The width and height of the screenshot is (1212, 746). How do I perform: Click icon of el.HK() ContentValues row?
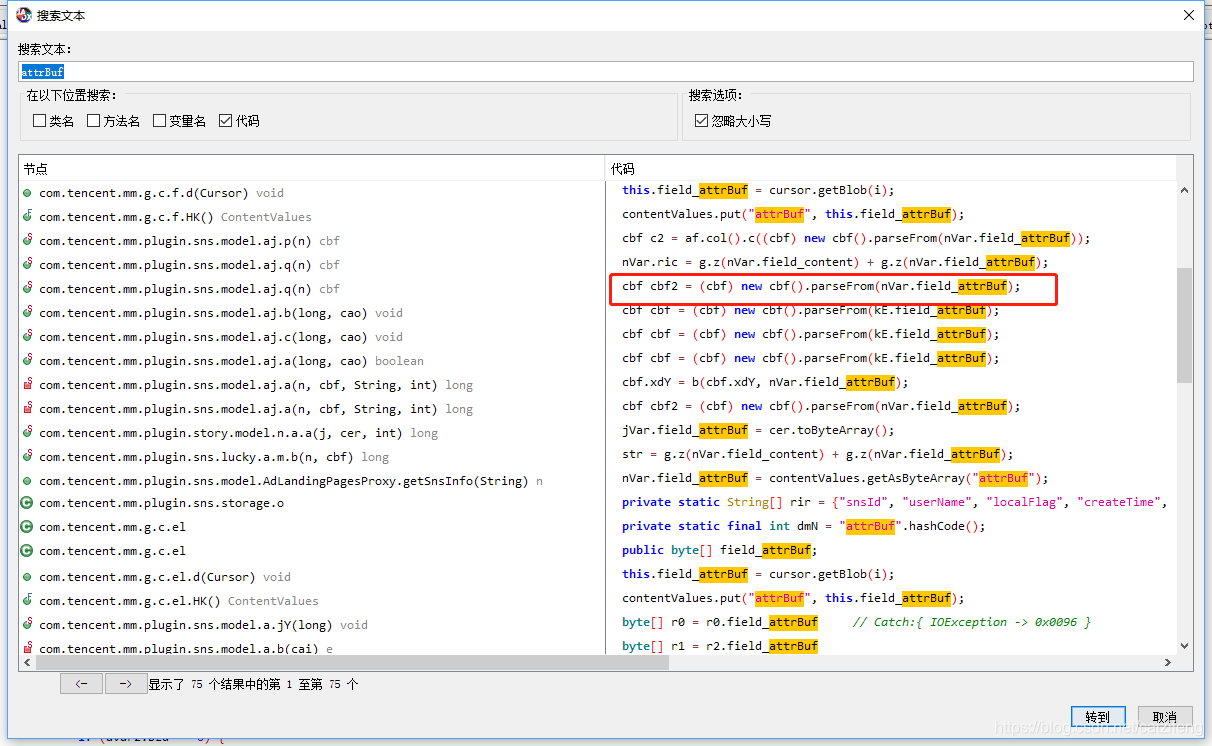pos(28,601)
